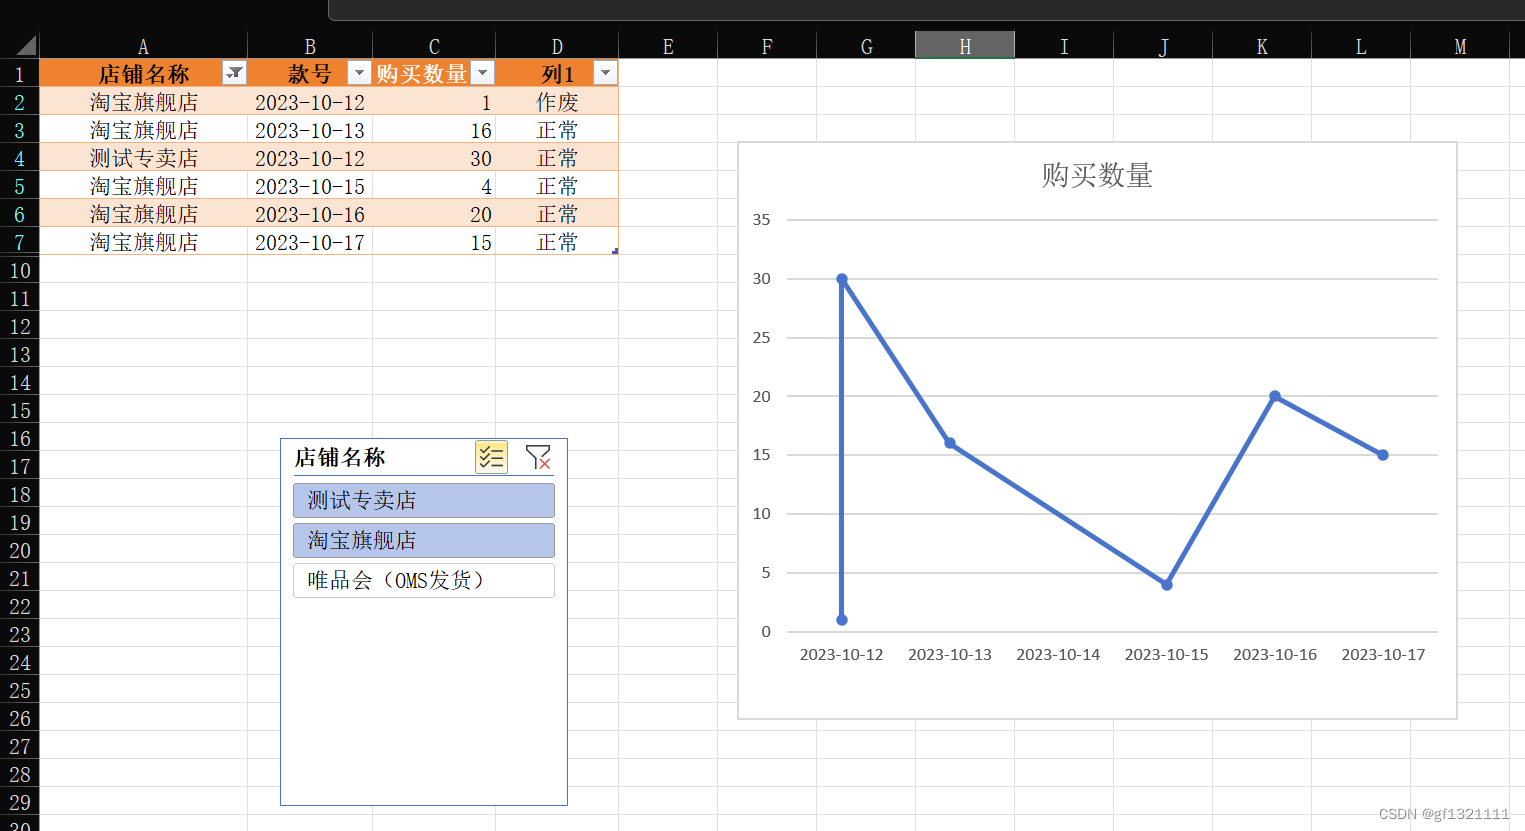This screenshot has width=1525, height=831.
Task: Click chart axis label 2023-10-12
Action: tap(842, 654)
